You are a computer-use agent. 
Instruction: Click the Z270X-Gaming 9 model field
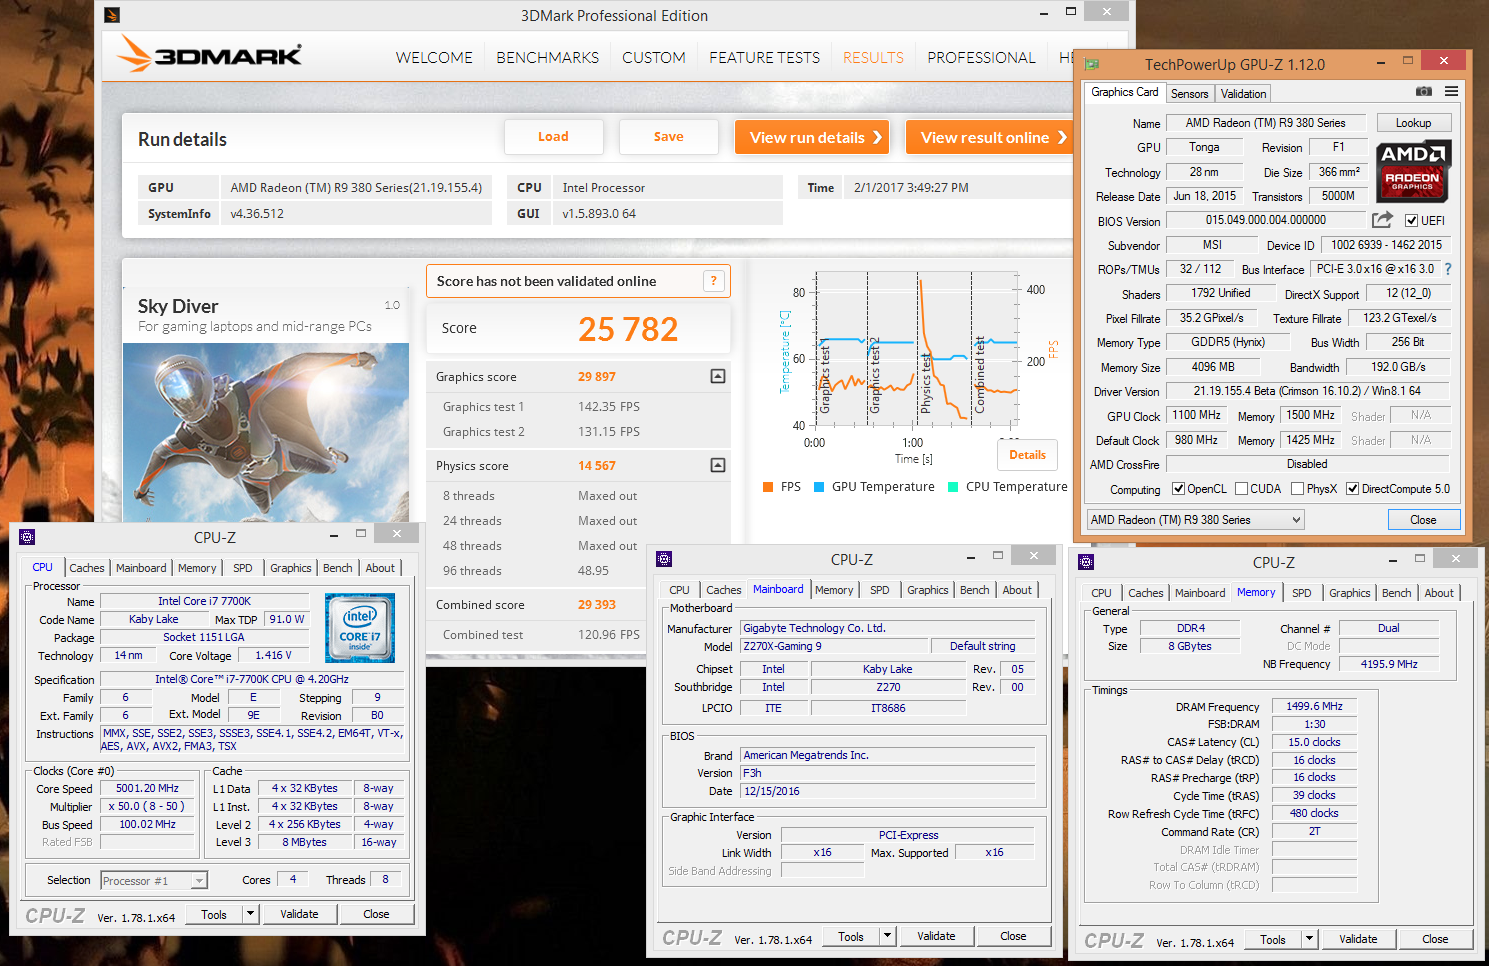[x=834, y=646]
